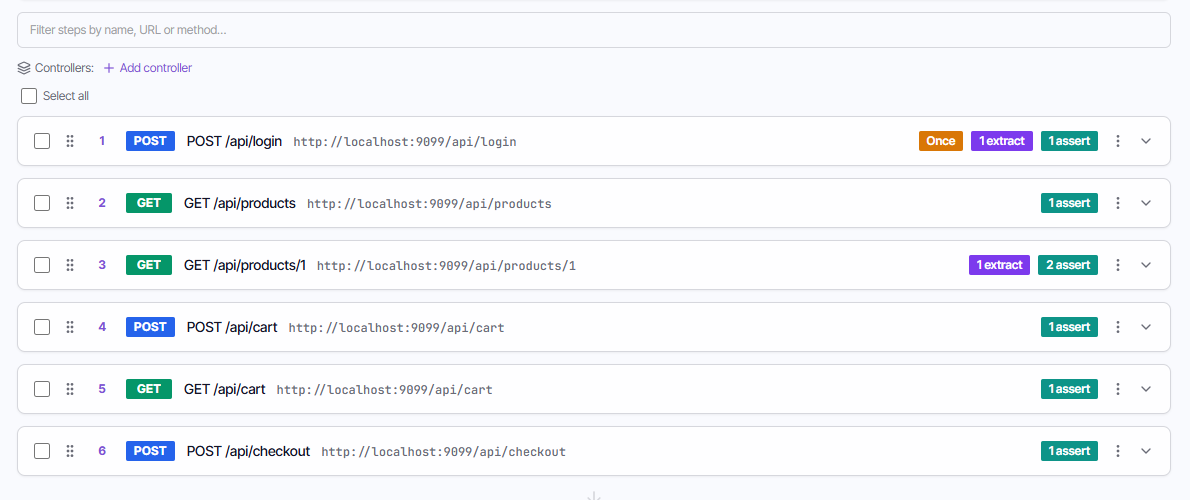Click the GET method badge on step 3
This screenshot has width=1190, height=500.
pyautogui.click(x=149, y=266)
